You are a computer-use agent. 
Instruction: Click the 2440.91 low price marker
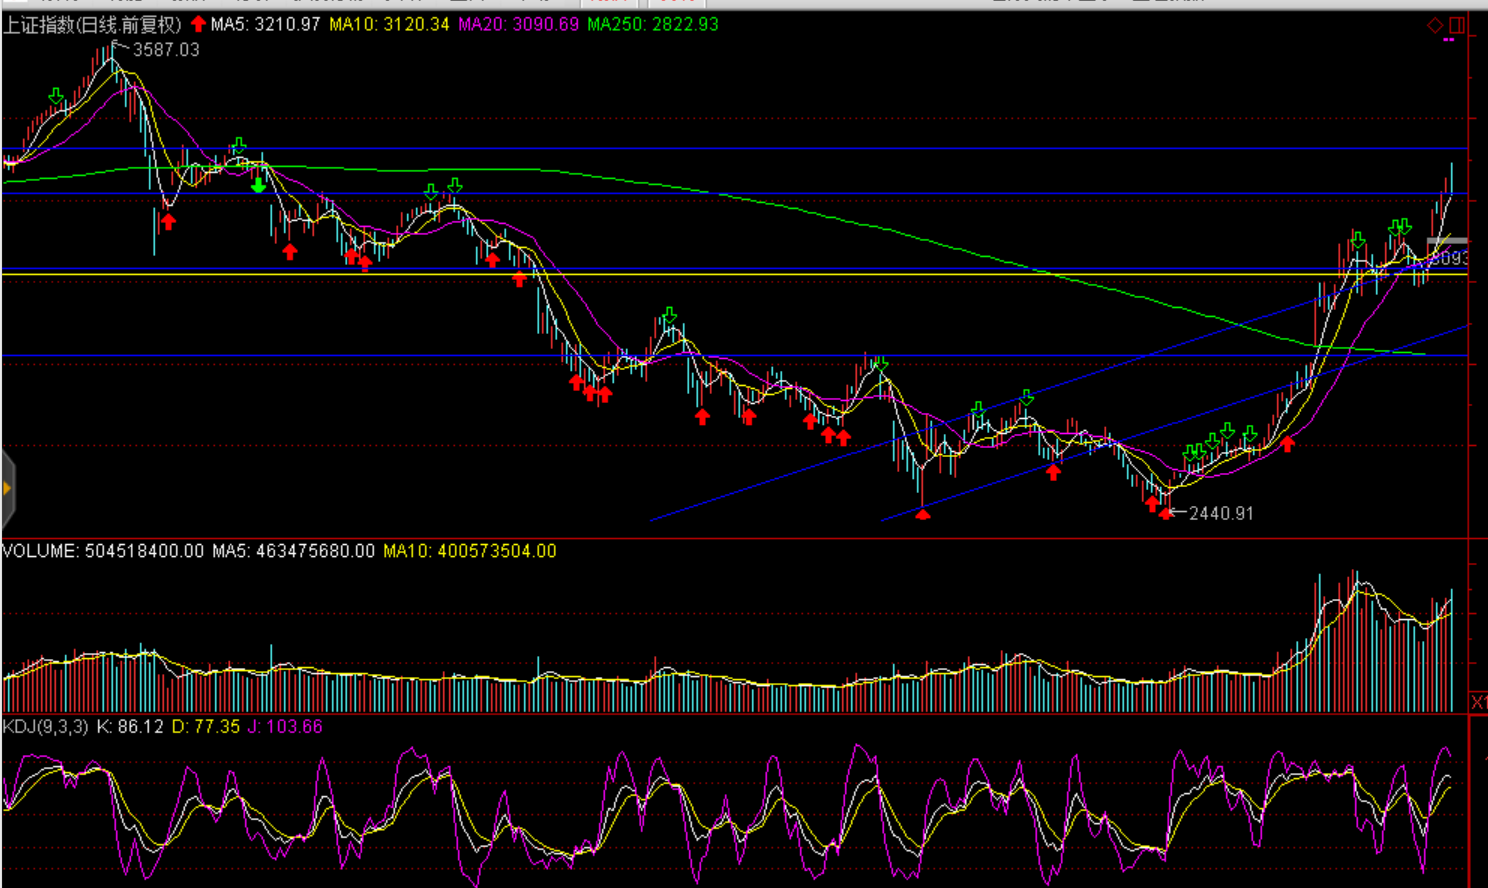1220,513
